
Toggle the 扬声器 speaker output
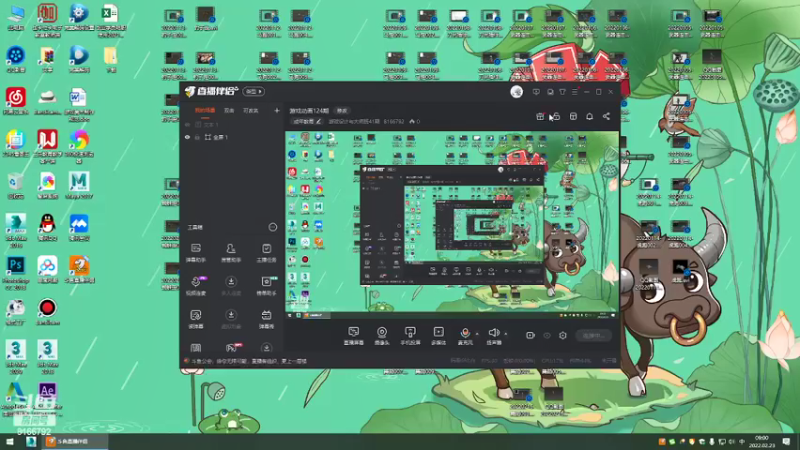tap(493, 336)
